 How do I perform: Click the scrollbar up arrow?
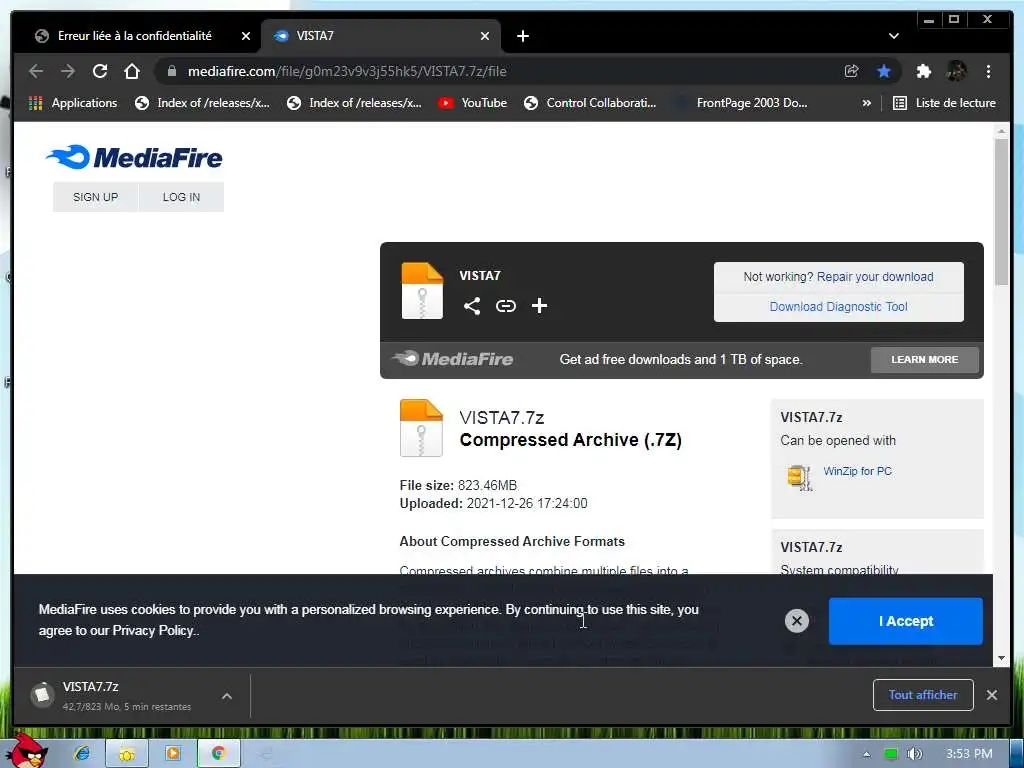click(x=1001, y=132)
